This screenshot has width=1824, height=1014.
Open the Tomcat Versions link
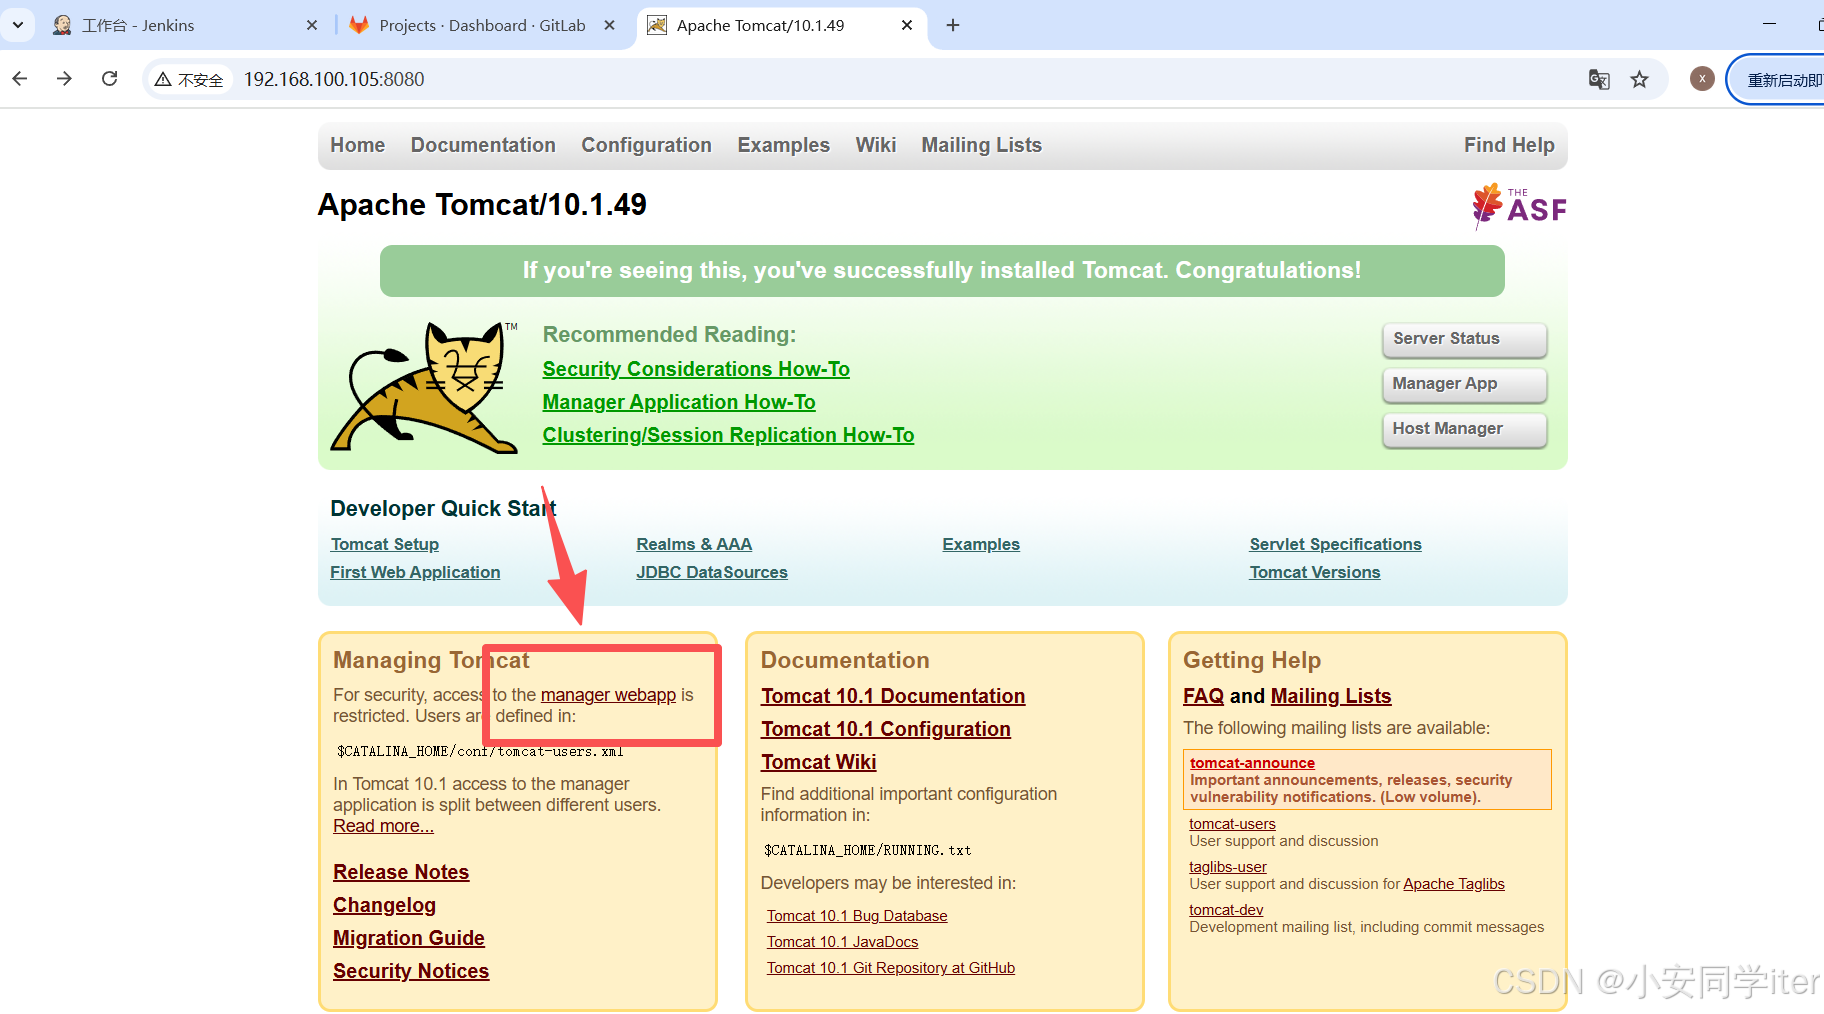point(1315,572)
